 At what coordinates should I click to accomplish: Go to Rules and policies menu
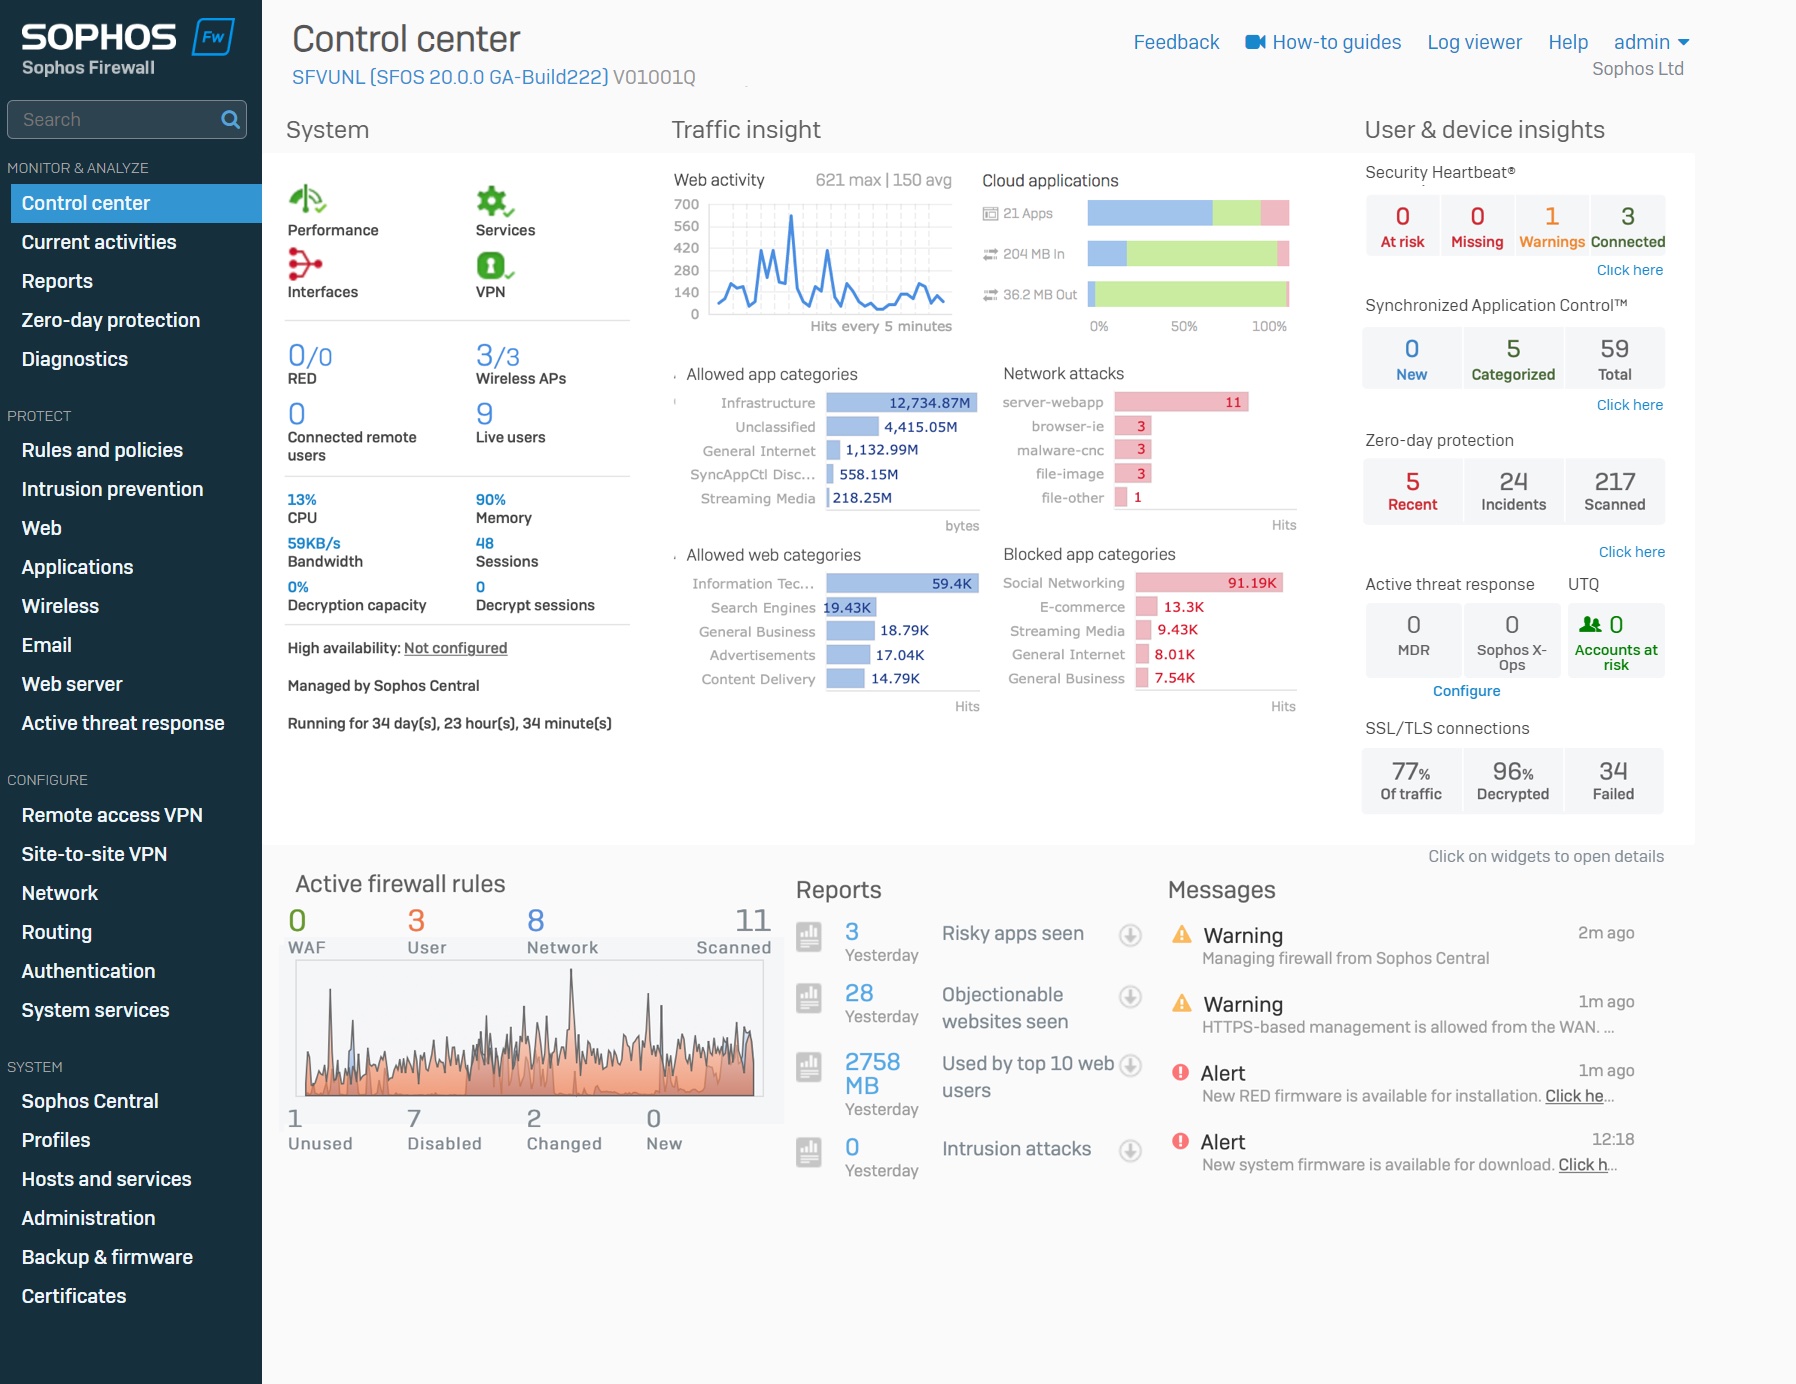click(102, 450)
